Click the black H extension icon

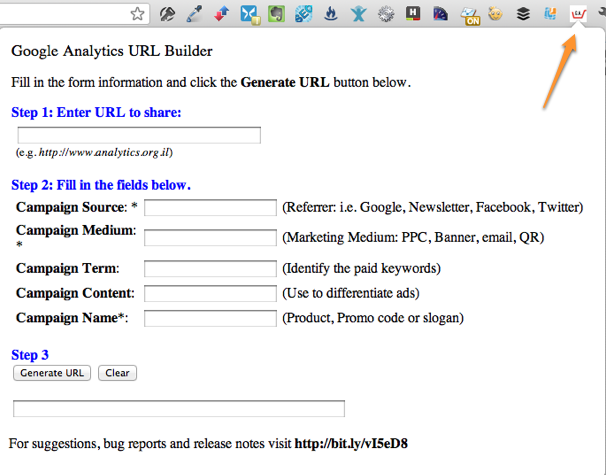pos(412,14)
